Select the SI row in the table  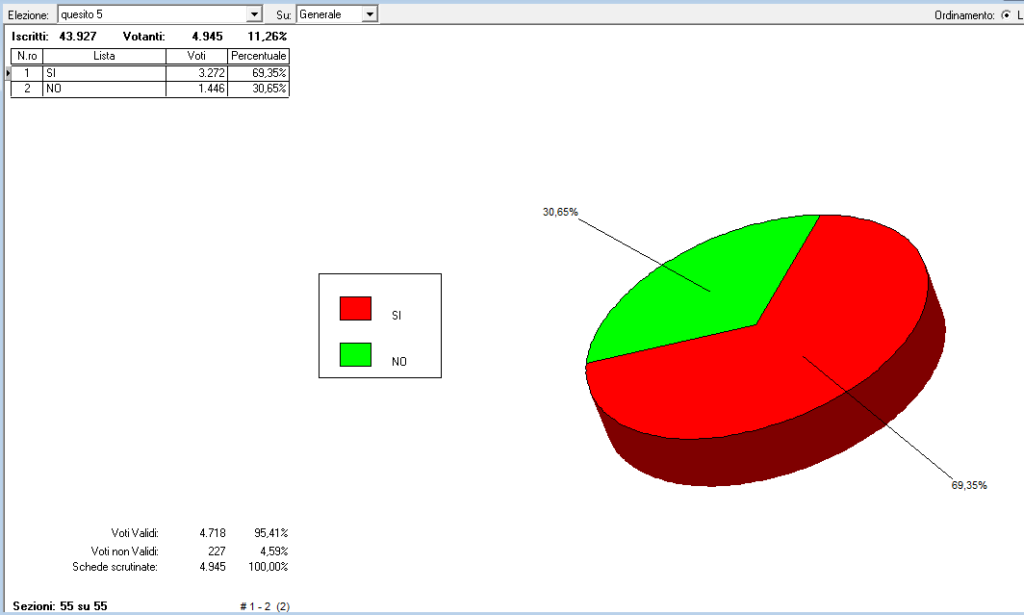[x=104, y=73]
